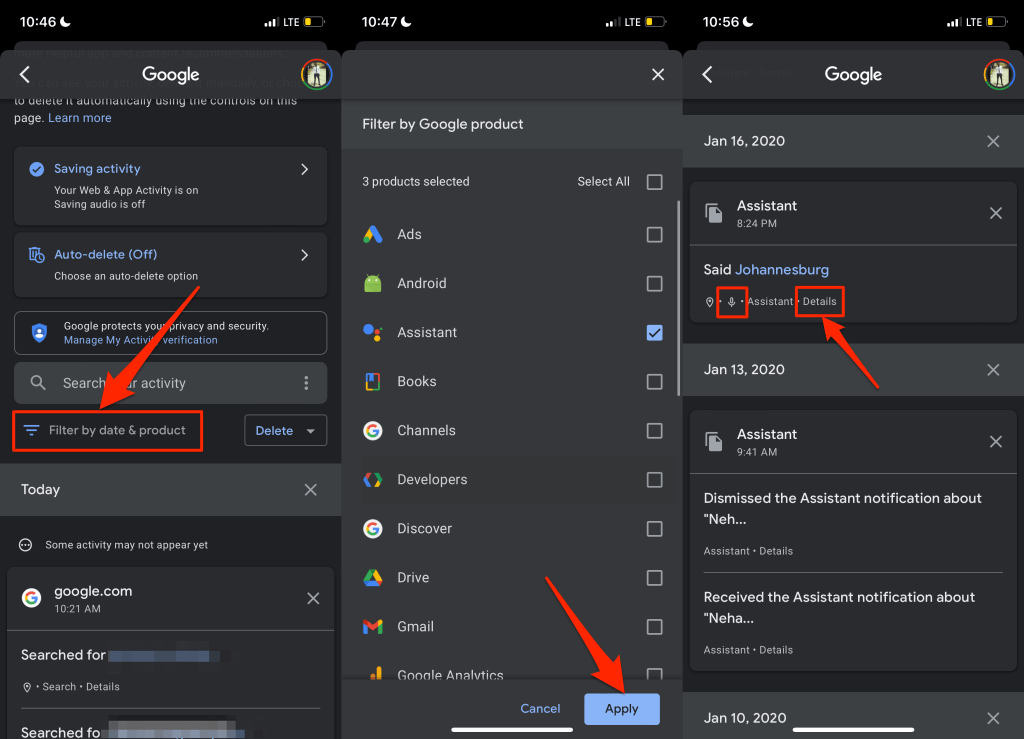Viewport: 1024px width, 739px height.
Task: Click the Android robot icon
Action: 373,284
